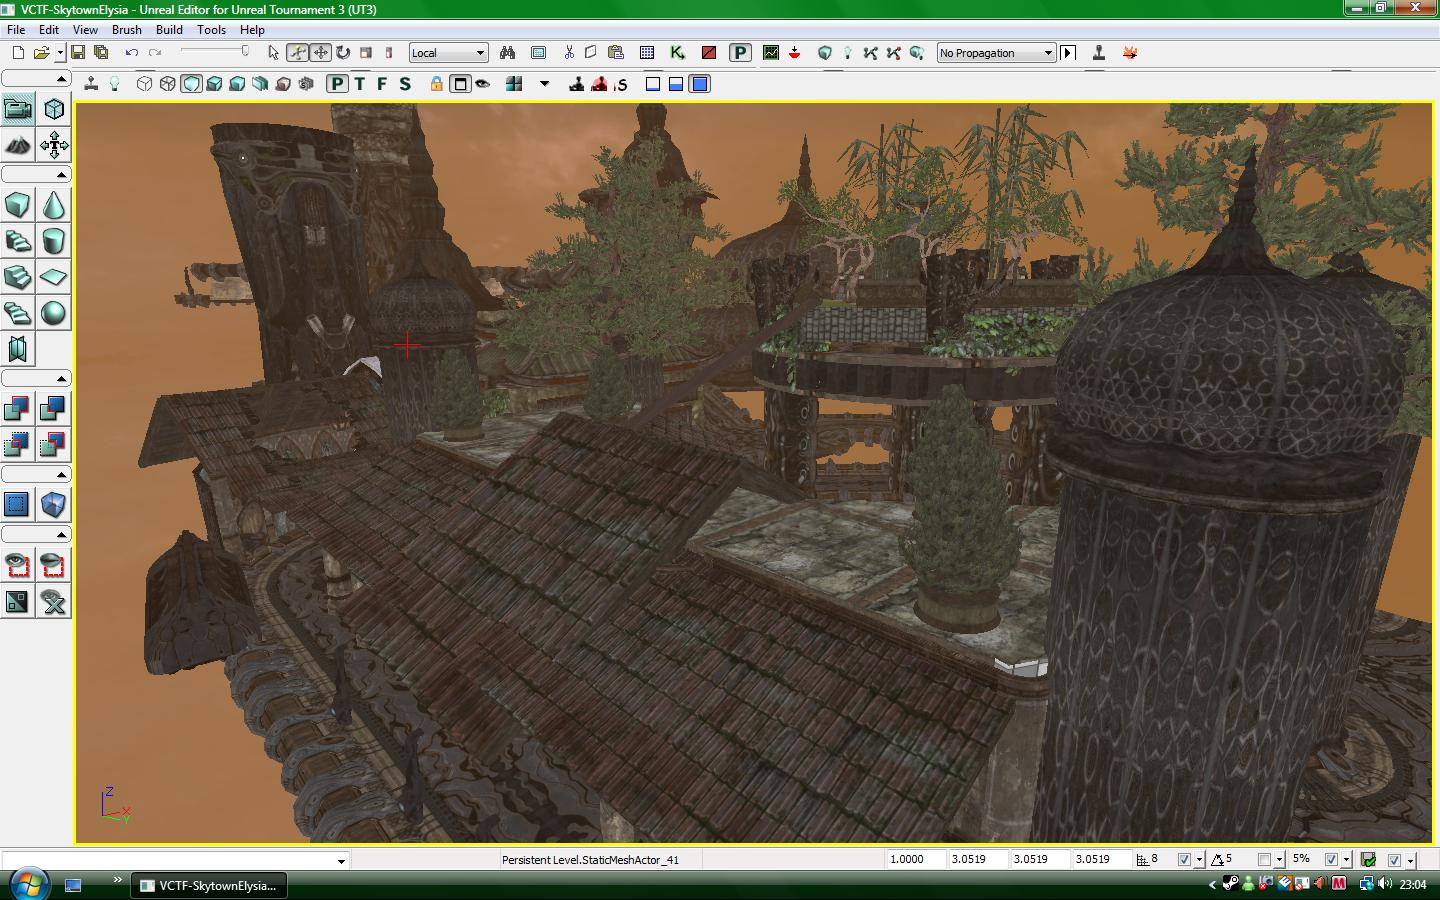Select the Sphere builder brush
This screenshot has width=1440, height=900.
[54, 314]
